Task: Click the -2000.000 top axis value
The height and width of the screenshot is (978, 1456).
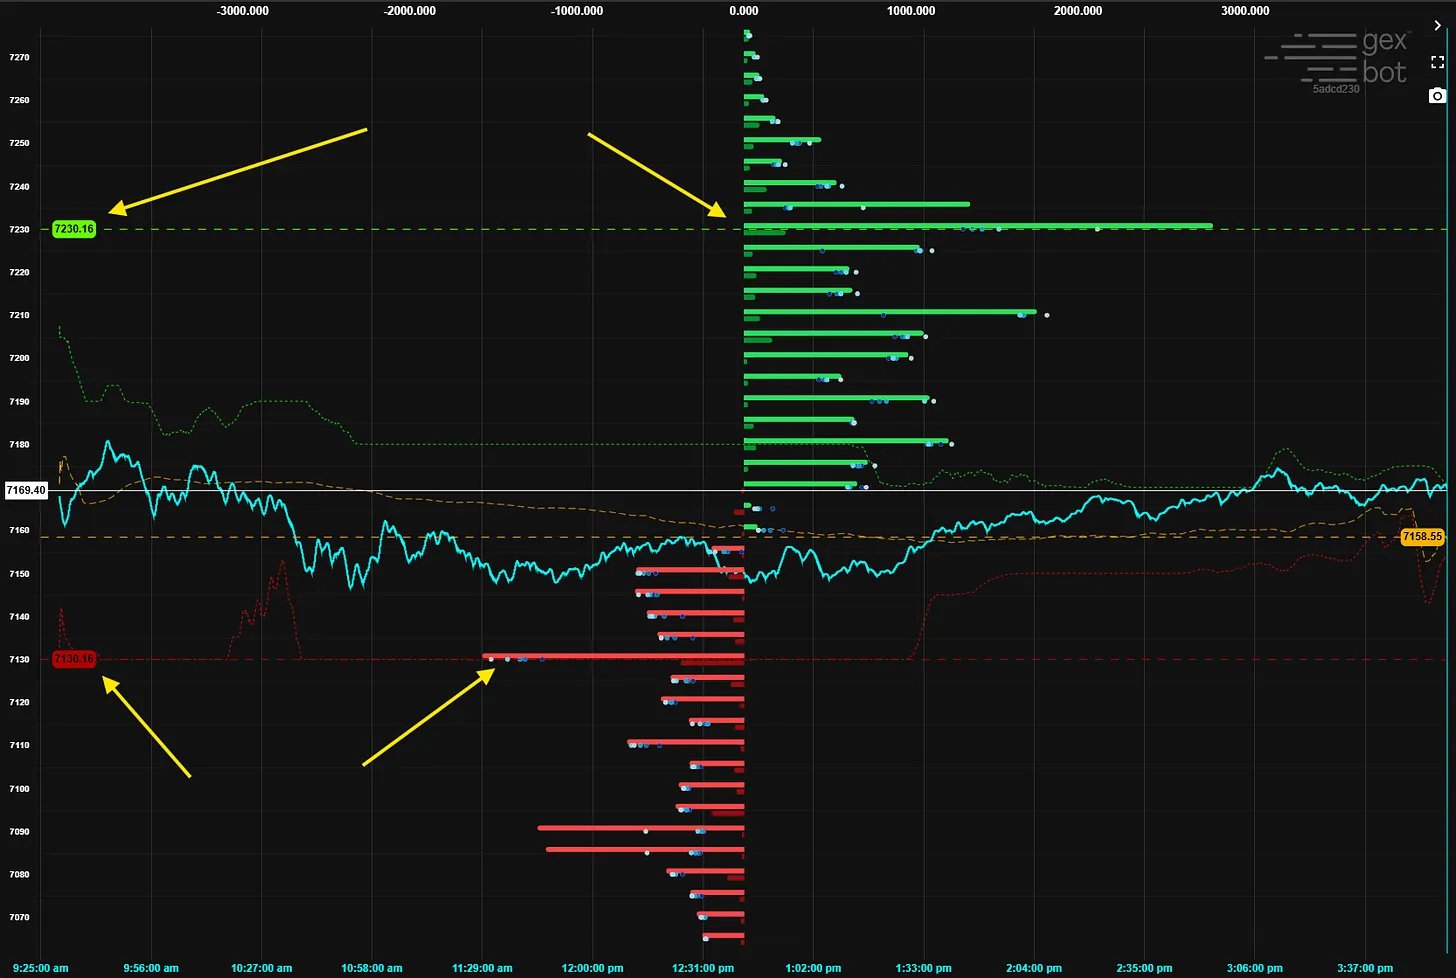Action: click(410, 11)
